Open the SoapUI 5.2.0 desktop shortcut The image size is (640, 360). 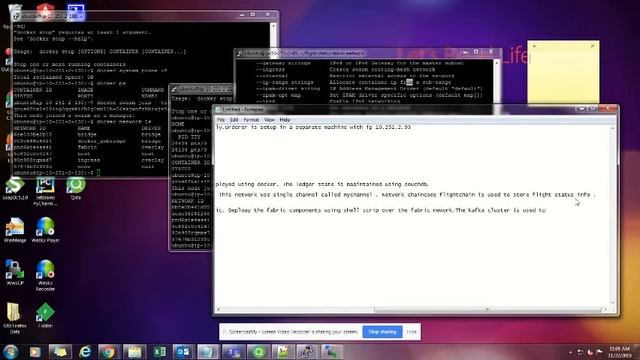pos(15,189)
